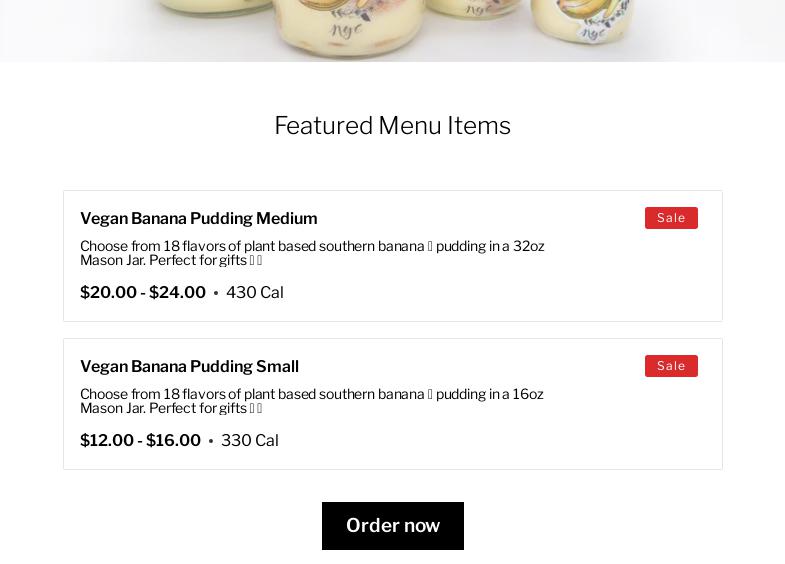The height and width of the screenshot is (564, 785).
Task: Open Vegan Banana Pudding Medium title
Action: click(198, 219)
